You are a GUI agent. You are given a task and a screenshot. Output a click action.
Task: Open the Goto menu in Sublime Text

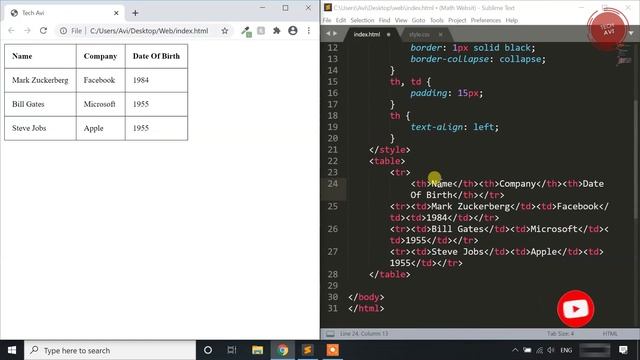pyautogui.click(x=418, y=20)
